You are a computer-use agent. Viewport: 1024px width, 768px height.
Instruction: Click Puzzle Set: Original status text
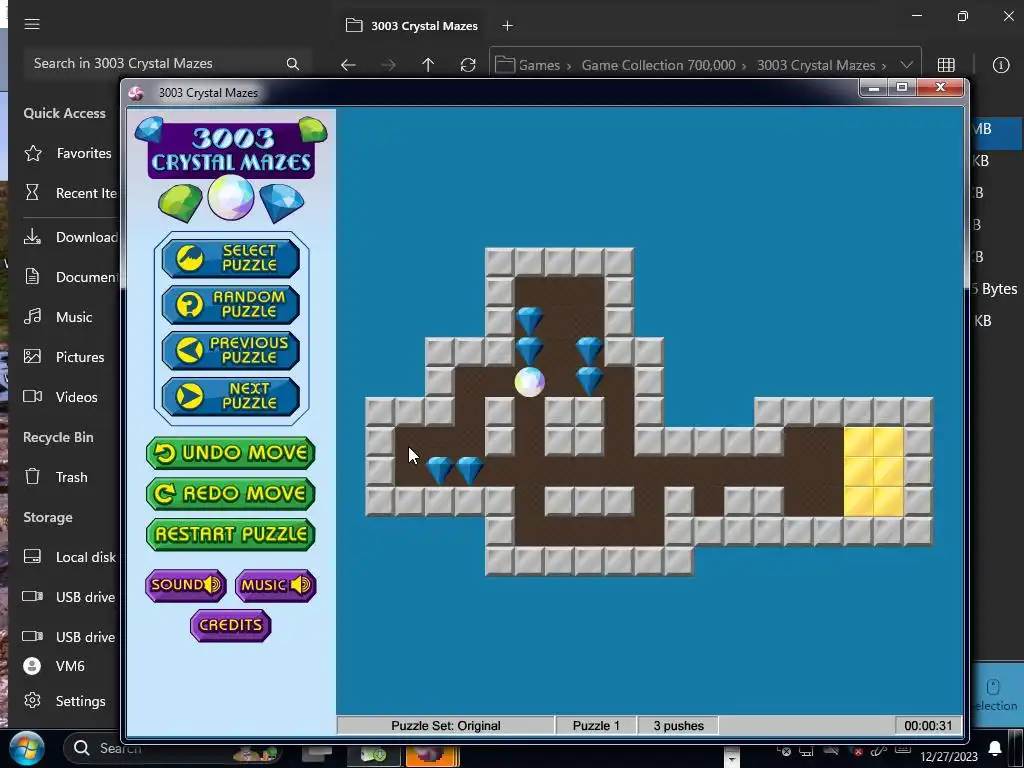tap(445, 726)
